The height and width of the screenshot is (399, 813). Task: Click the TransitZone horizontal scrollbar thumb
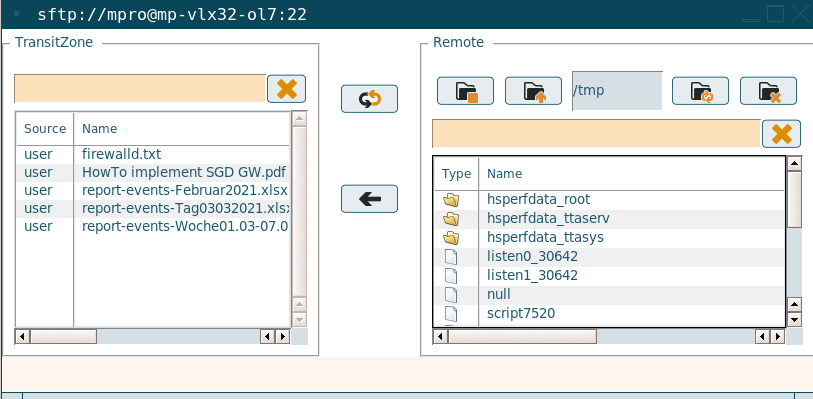coord(63,337)
